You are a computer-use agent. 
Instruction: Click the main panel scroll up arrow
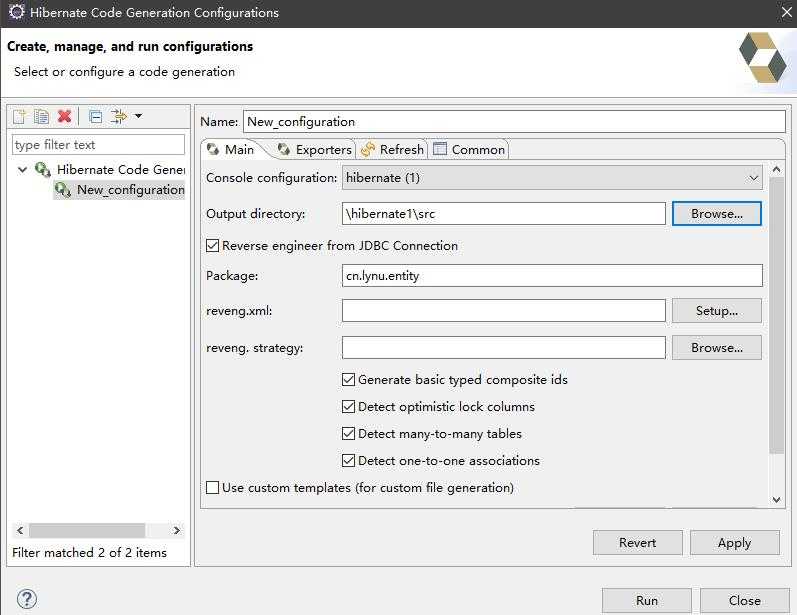pyautogui.click(x=776, y=169)
